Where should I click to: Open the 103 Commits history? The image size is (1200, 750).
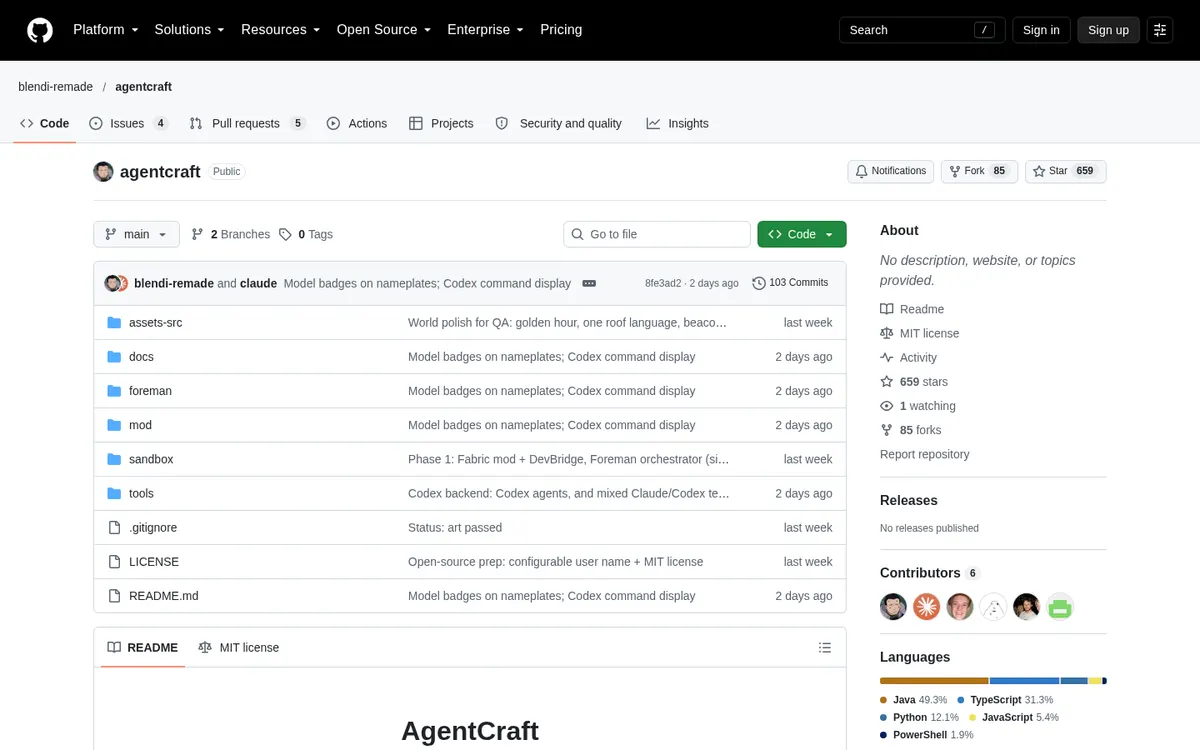[x=790, y=283]
